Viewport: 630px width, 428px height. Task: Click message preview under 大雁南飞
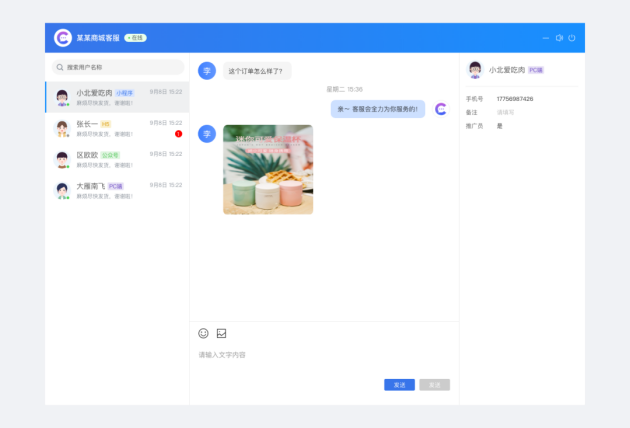pyautogui.click(x=104, y=196)
